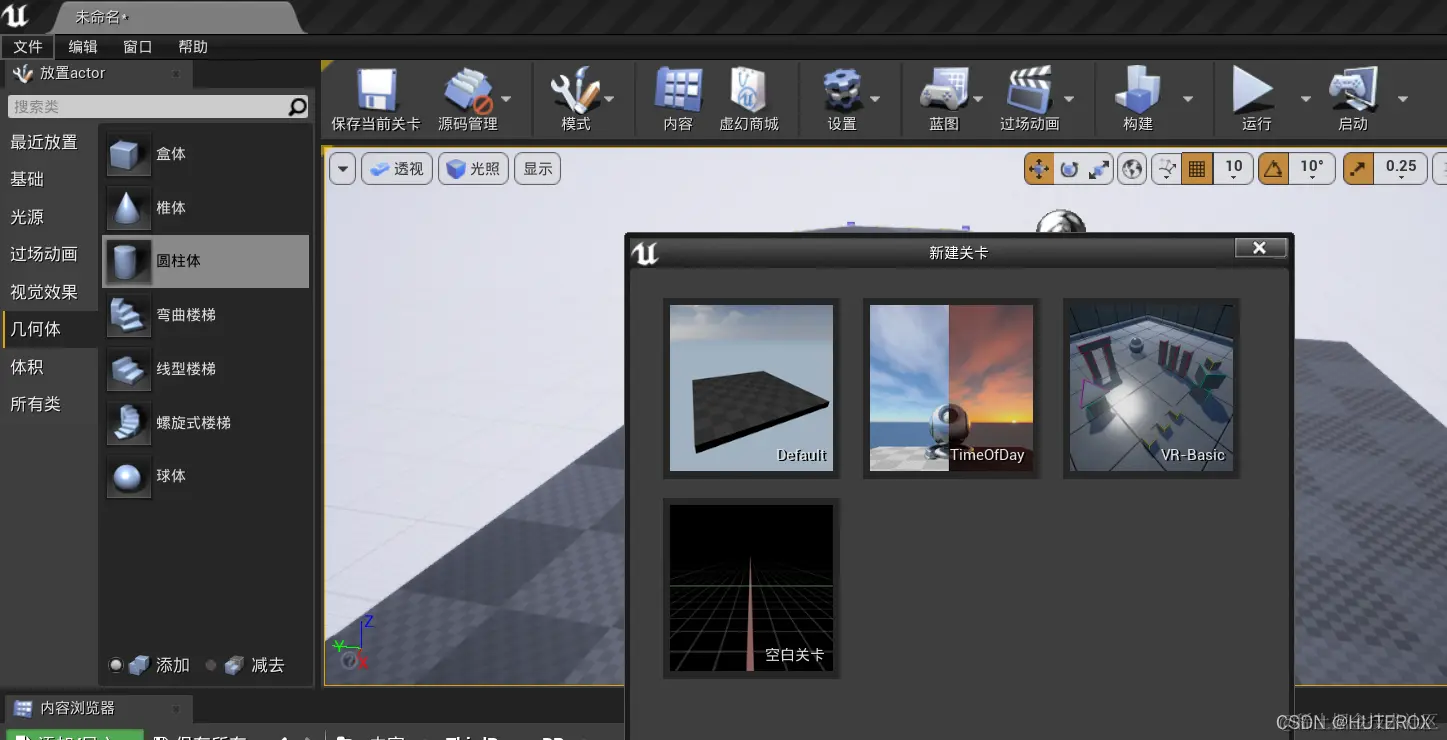Toggle surface snapping icon in viewport
The image size is (1447, 740).
1166,169
